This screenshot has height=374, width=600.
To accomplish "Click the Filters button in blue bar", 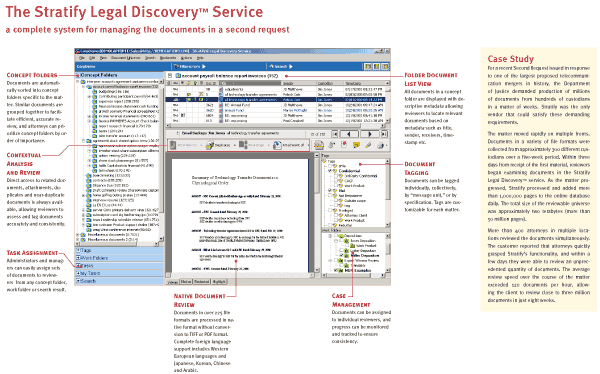I will [190, 67].
